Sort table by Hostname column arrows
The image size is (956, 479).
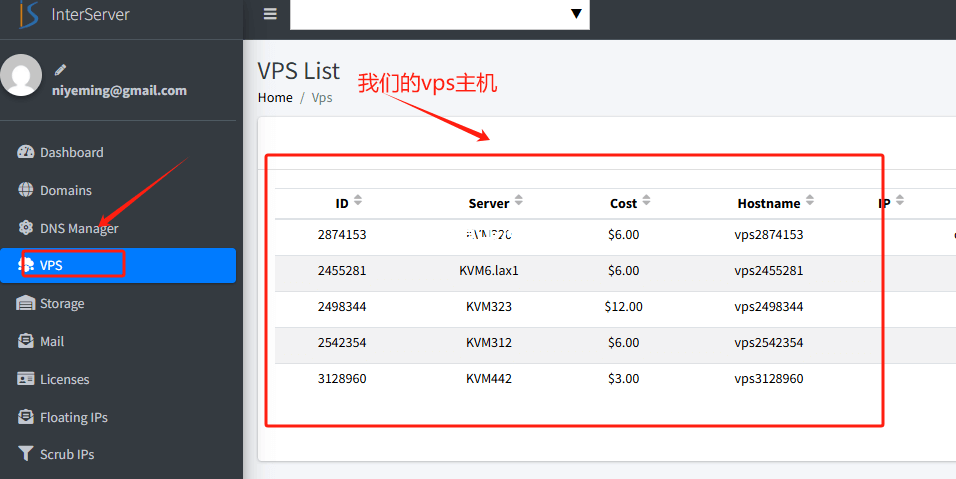[x=810, y=200]
